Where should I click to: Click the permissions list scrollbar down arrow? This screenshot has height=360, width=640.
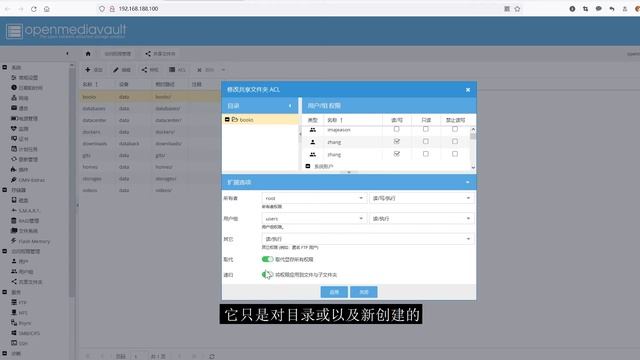pyautogui.click(x=473, y=167)
